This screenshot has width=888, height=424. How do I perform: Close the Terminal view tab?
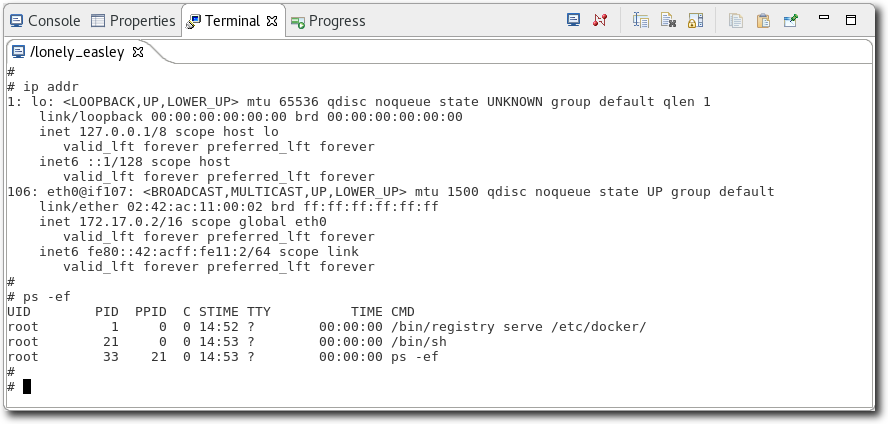tap(272, 21)
